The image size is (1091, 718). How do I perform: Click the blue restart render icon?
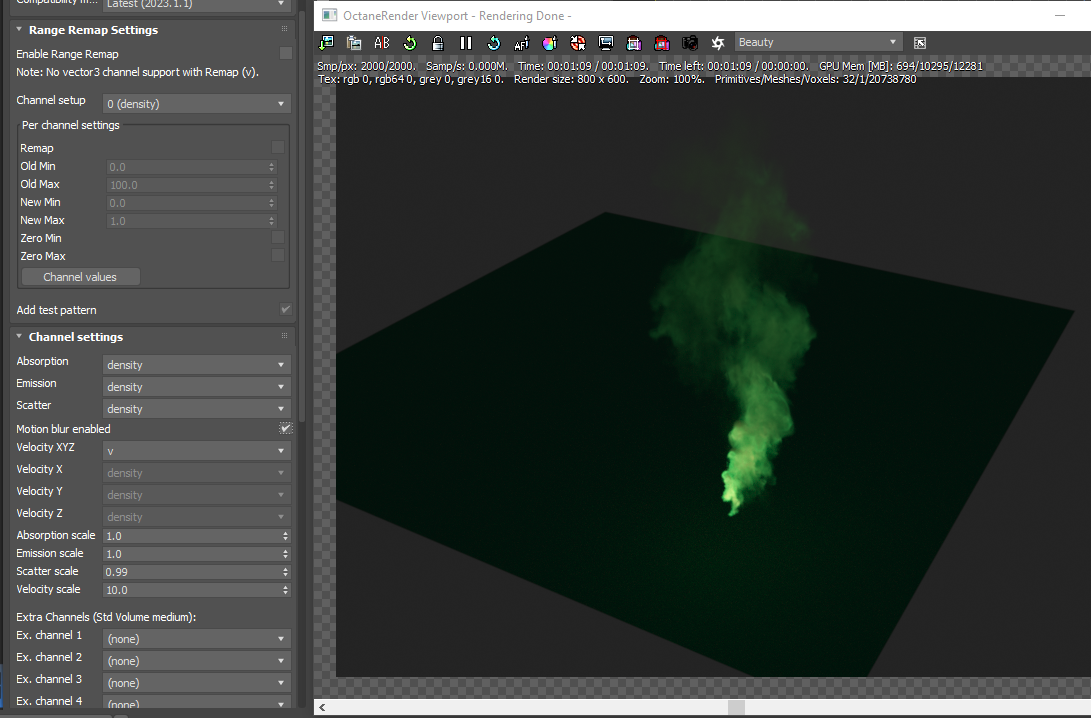pyautogui.click(x=493, y=43)
